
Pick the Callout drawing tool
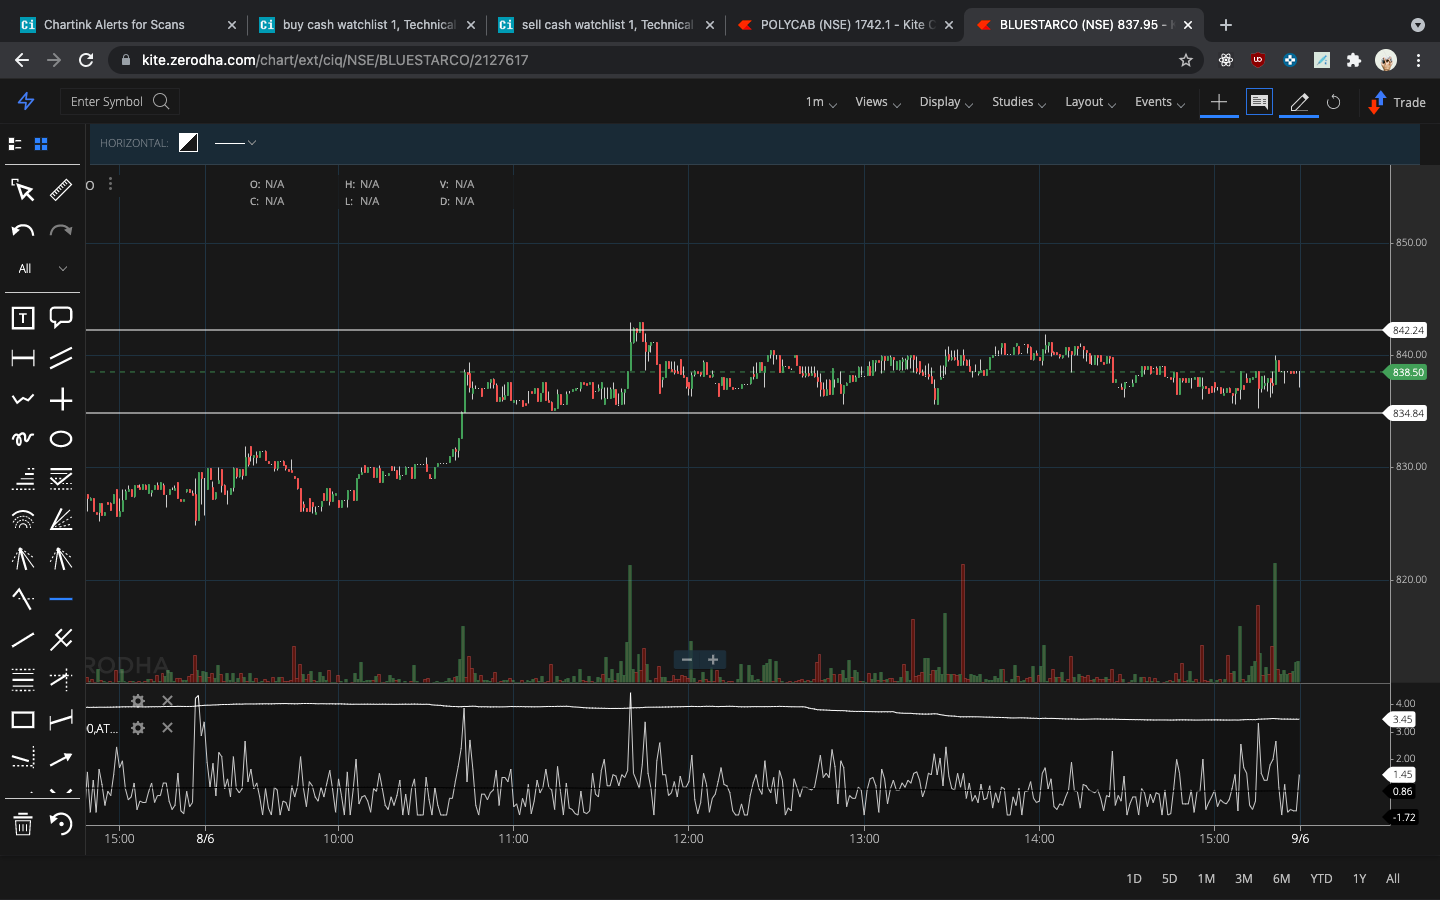(61, 318)
